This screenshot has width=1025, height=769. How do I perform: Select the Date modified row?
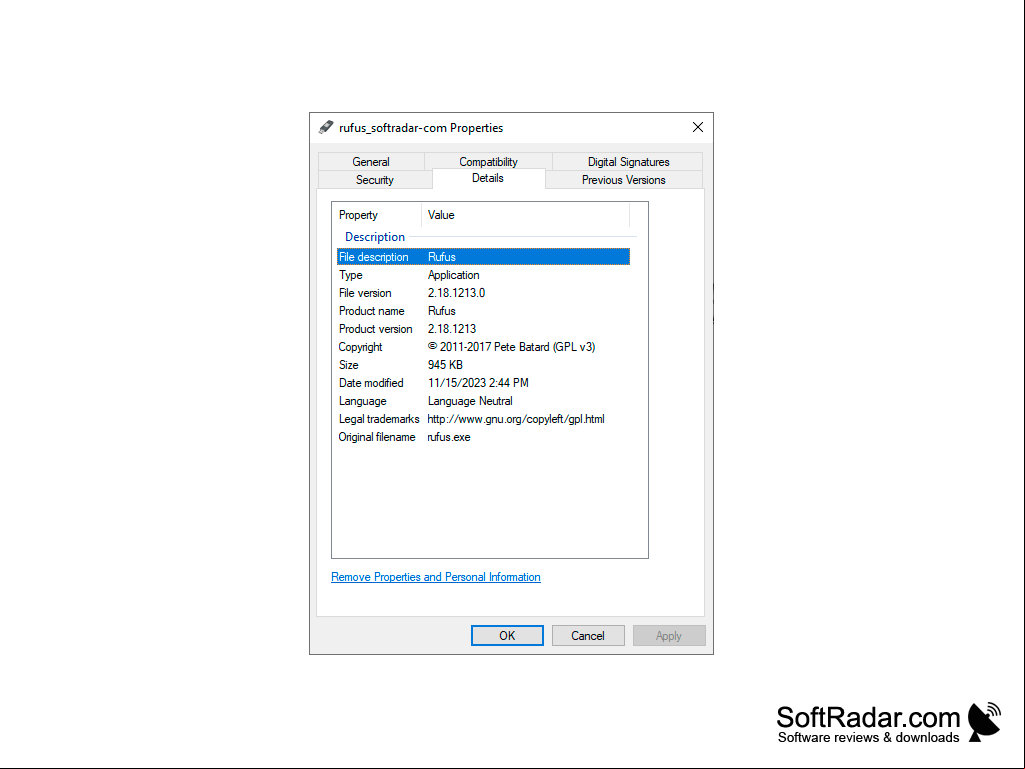483,383
